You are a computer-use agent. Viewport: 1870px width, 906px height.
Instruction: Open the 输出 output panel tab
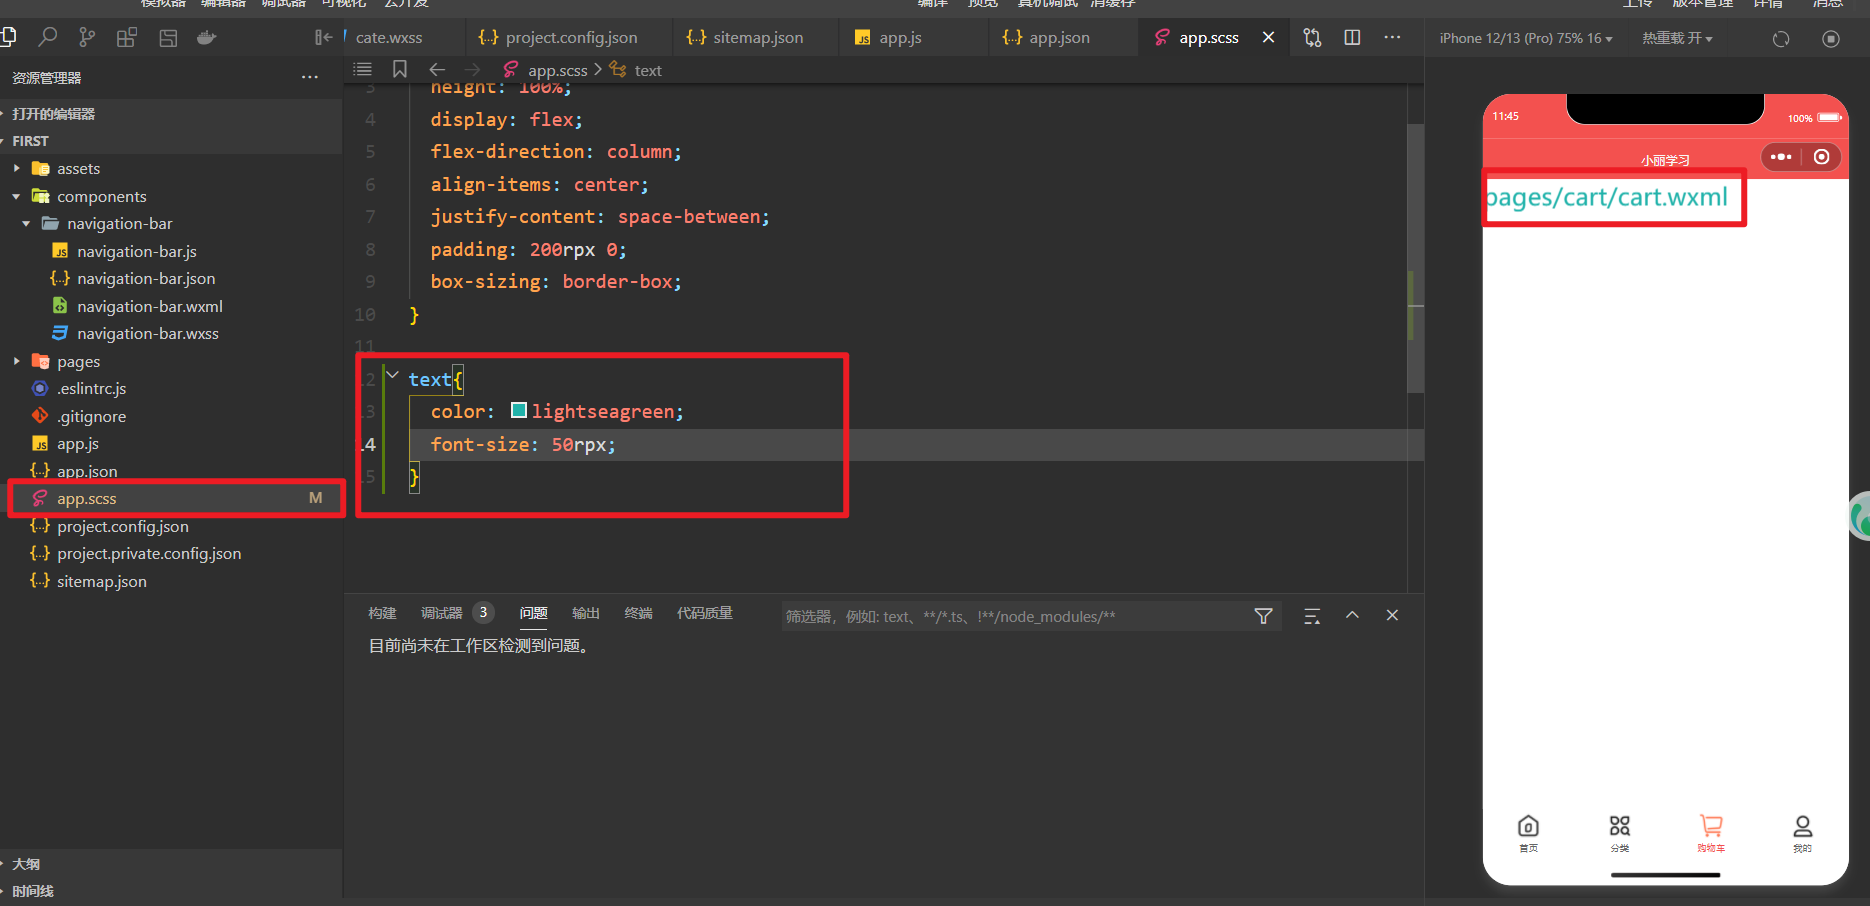click(586, 613)
